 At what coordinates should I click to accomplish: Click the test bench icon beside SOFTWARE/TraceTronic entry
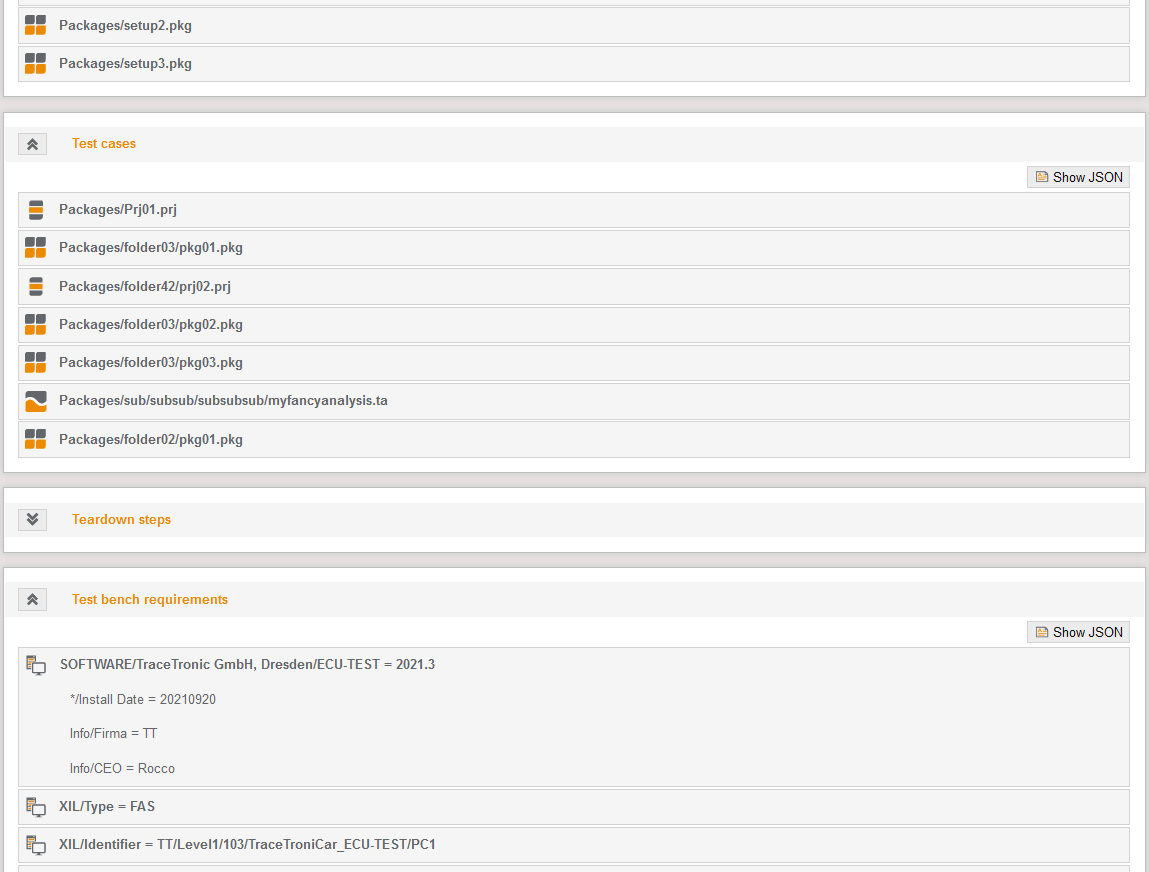coord(36,665)
